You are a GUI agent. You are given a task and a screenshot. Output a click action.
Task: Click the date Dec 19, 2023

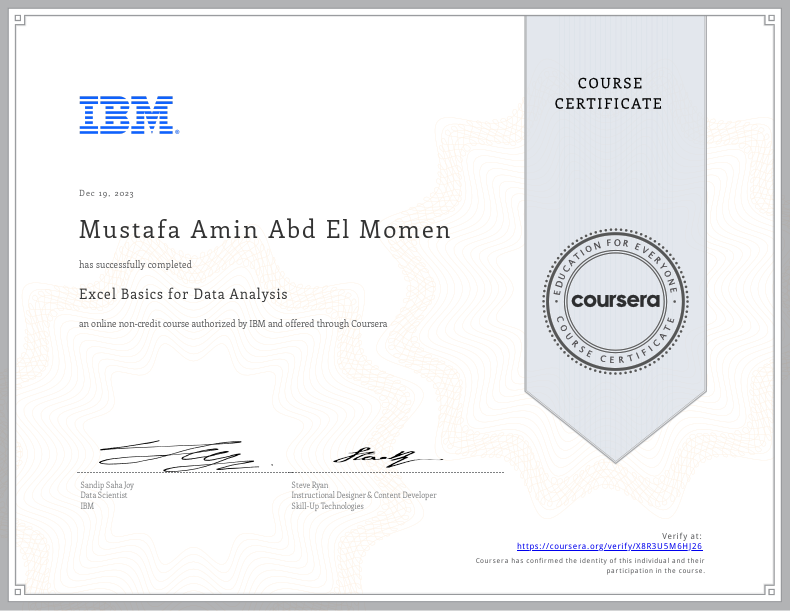point(107,193)
